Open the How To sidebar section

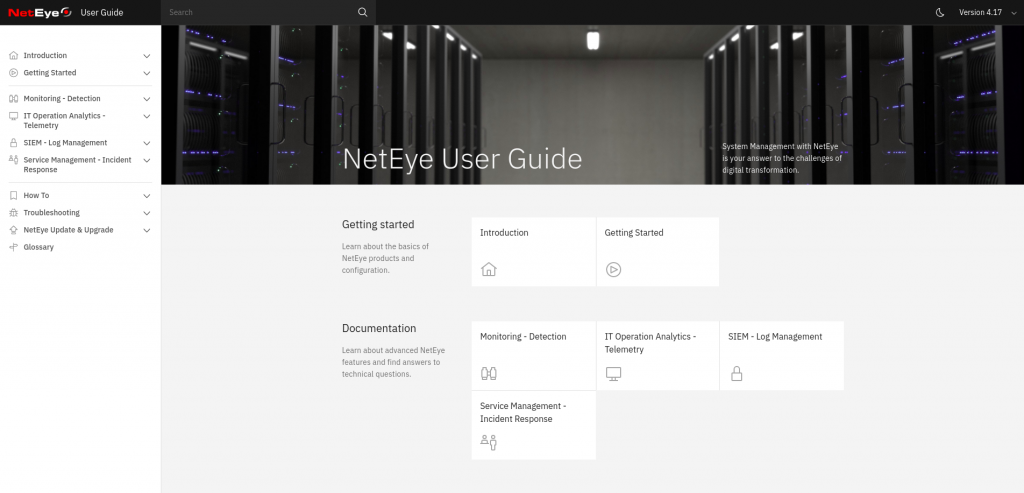(x=36, y=195)
